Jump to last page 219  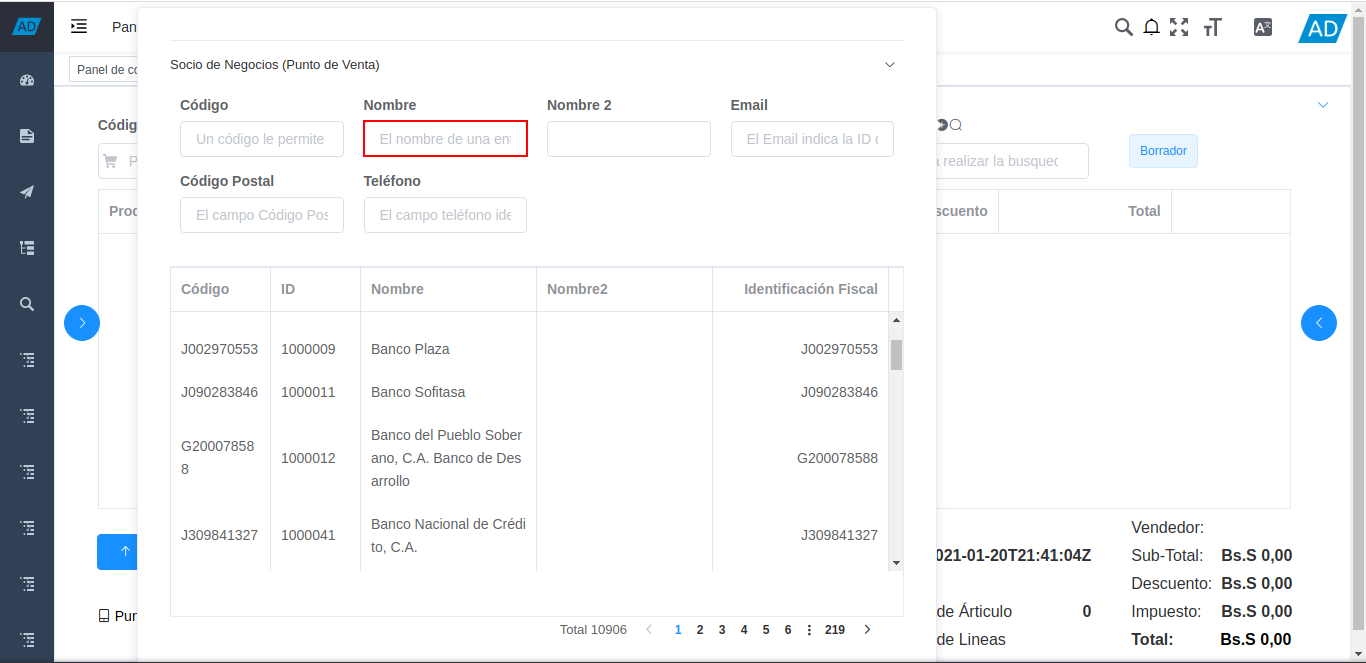[835, 630]
